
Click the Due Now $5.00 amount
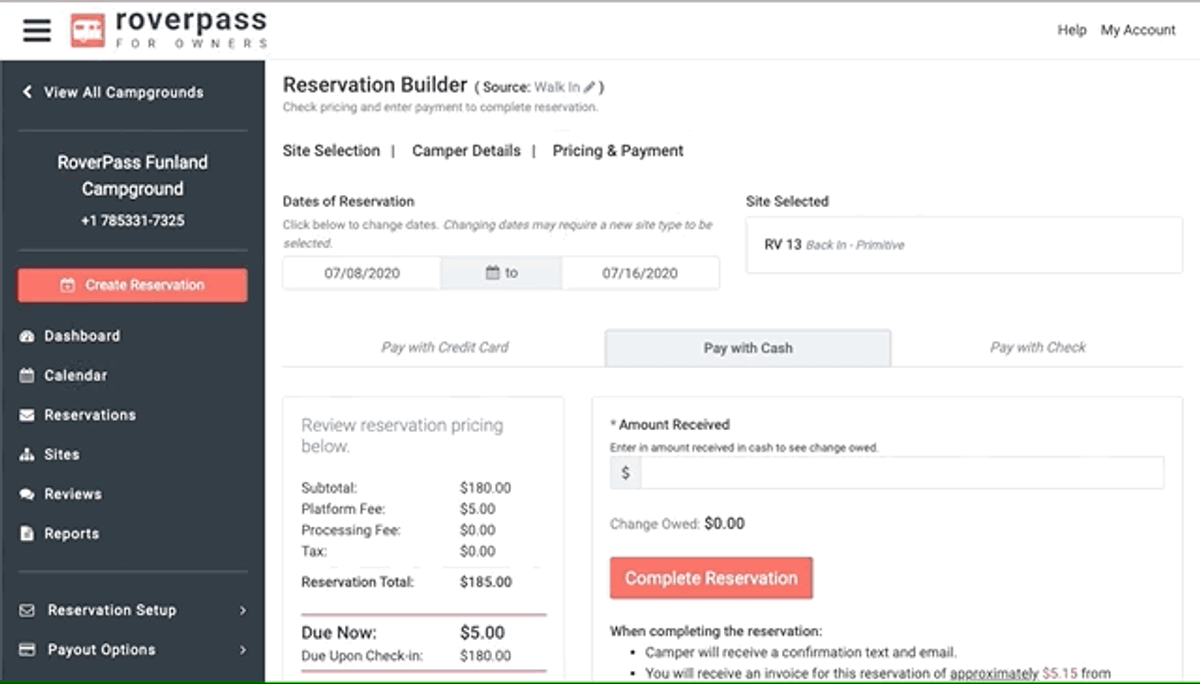coord(482,633)
